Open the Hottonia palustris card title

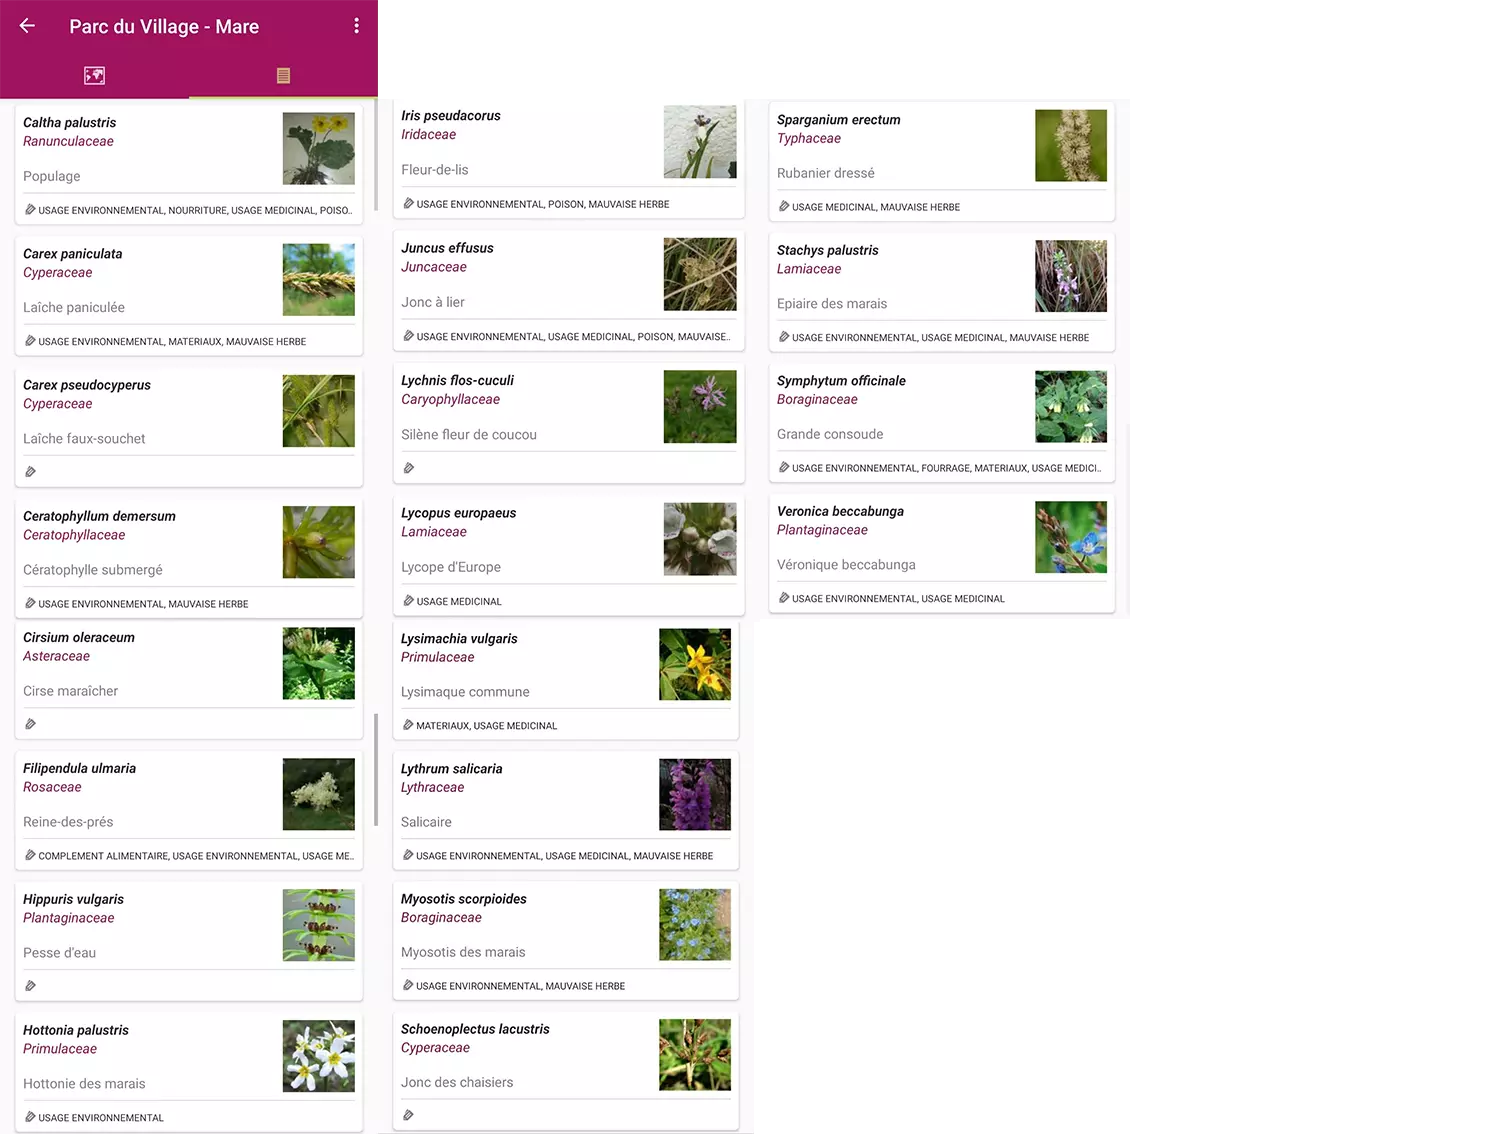point(76,1030)
